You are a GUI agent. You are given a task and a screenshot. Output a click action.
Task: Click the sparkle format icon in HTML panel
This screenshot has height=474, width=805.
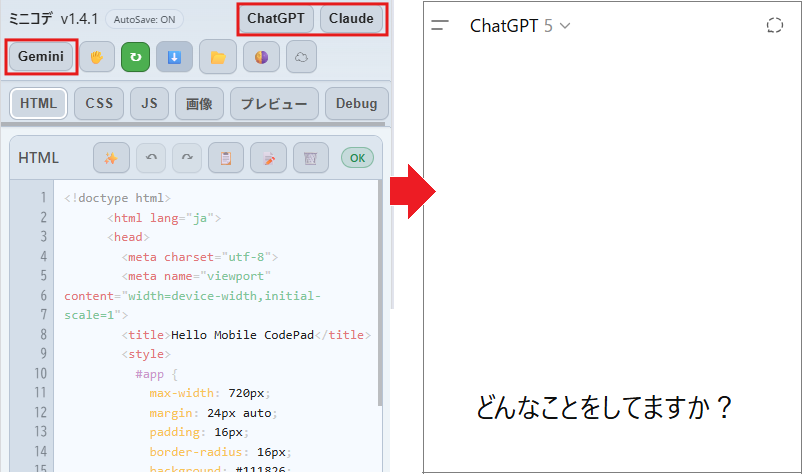(x=112, y=158)
